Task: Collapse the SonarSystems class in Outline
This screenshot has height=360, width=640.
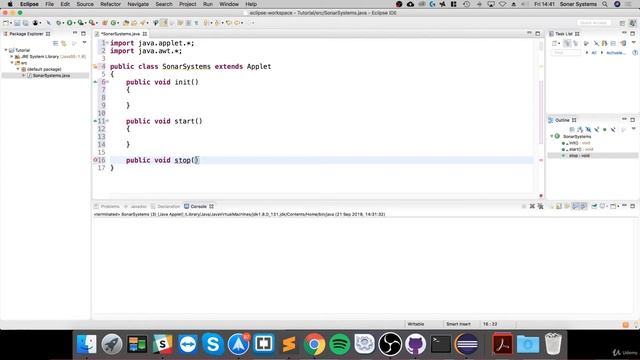Action: pos(552,136)
